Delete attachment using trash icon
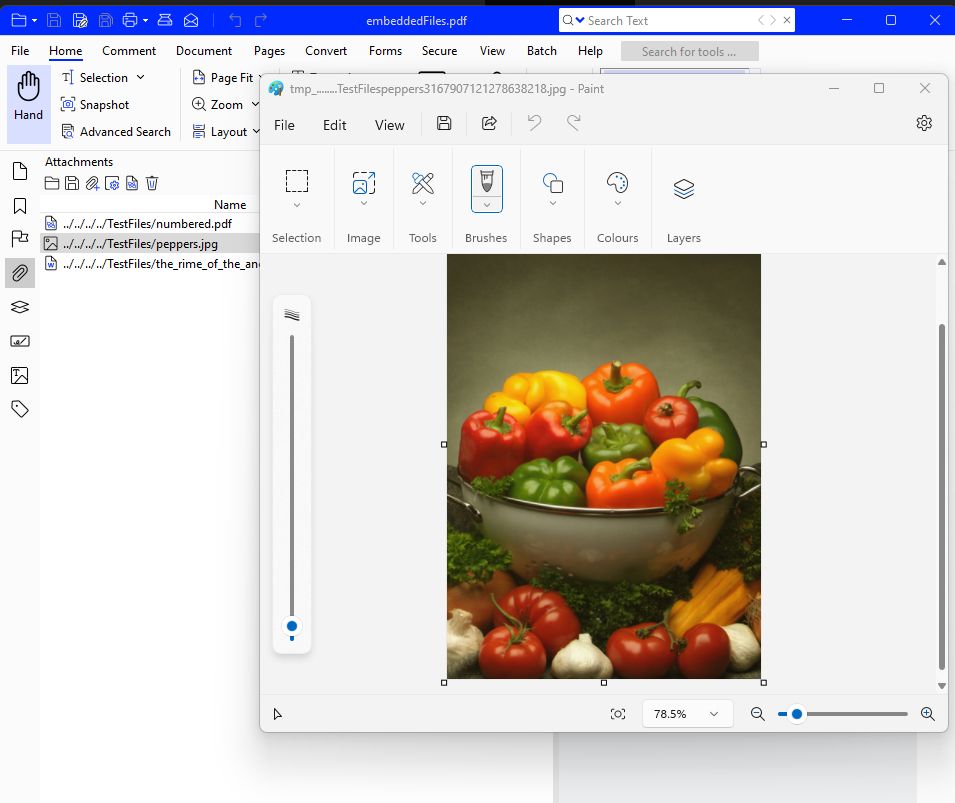The width and height of the screenshot is (955, 803). tap(152, 183)
